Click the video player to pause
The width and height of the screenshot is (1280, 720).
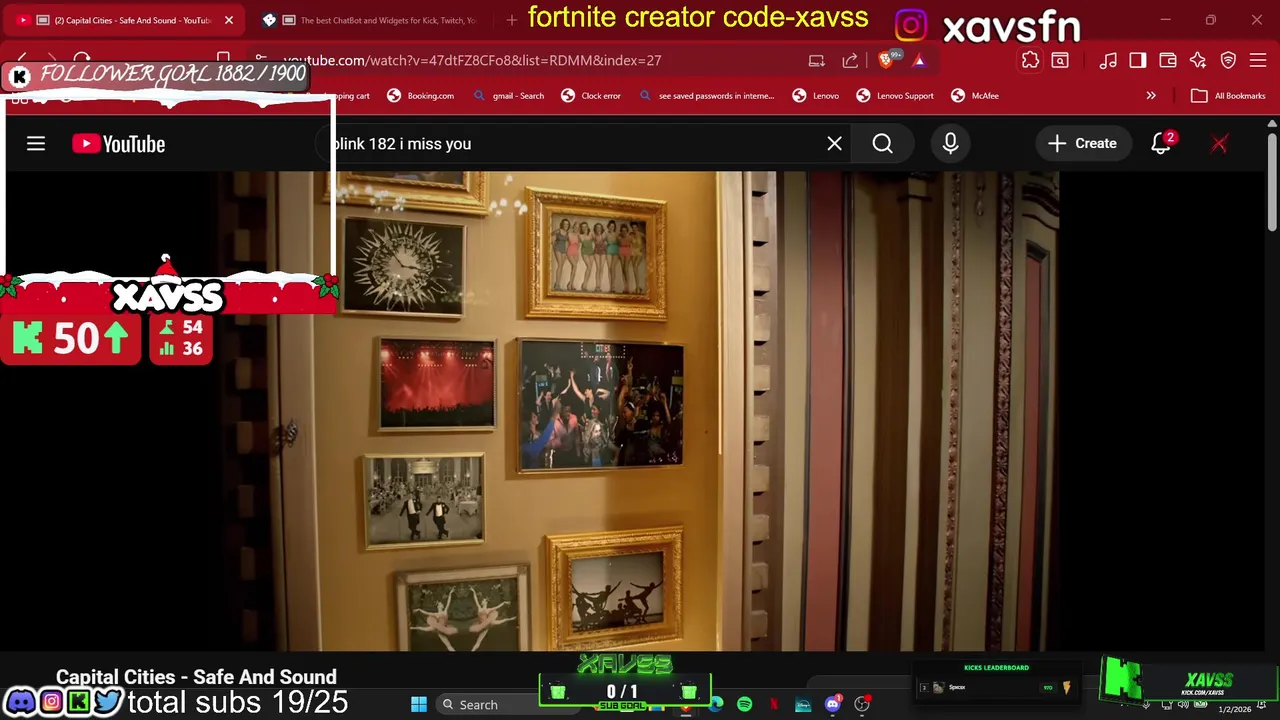[640, 410]
